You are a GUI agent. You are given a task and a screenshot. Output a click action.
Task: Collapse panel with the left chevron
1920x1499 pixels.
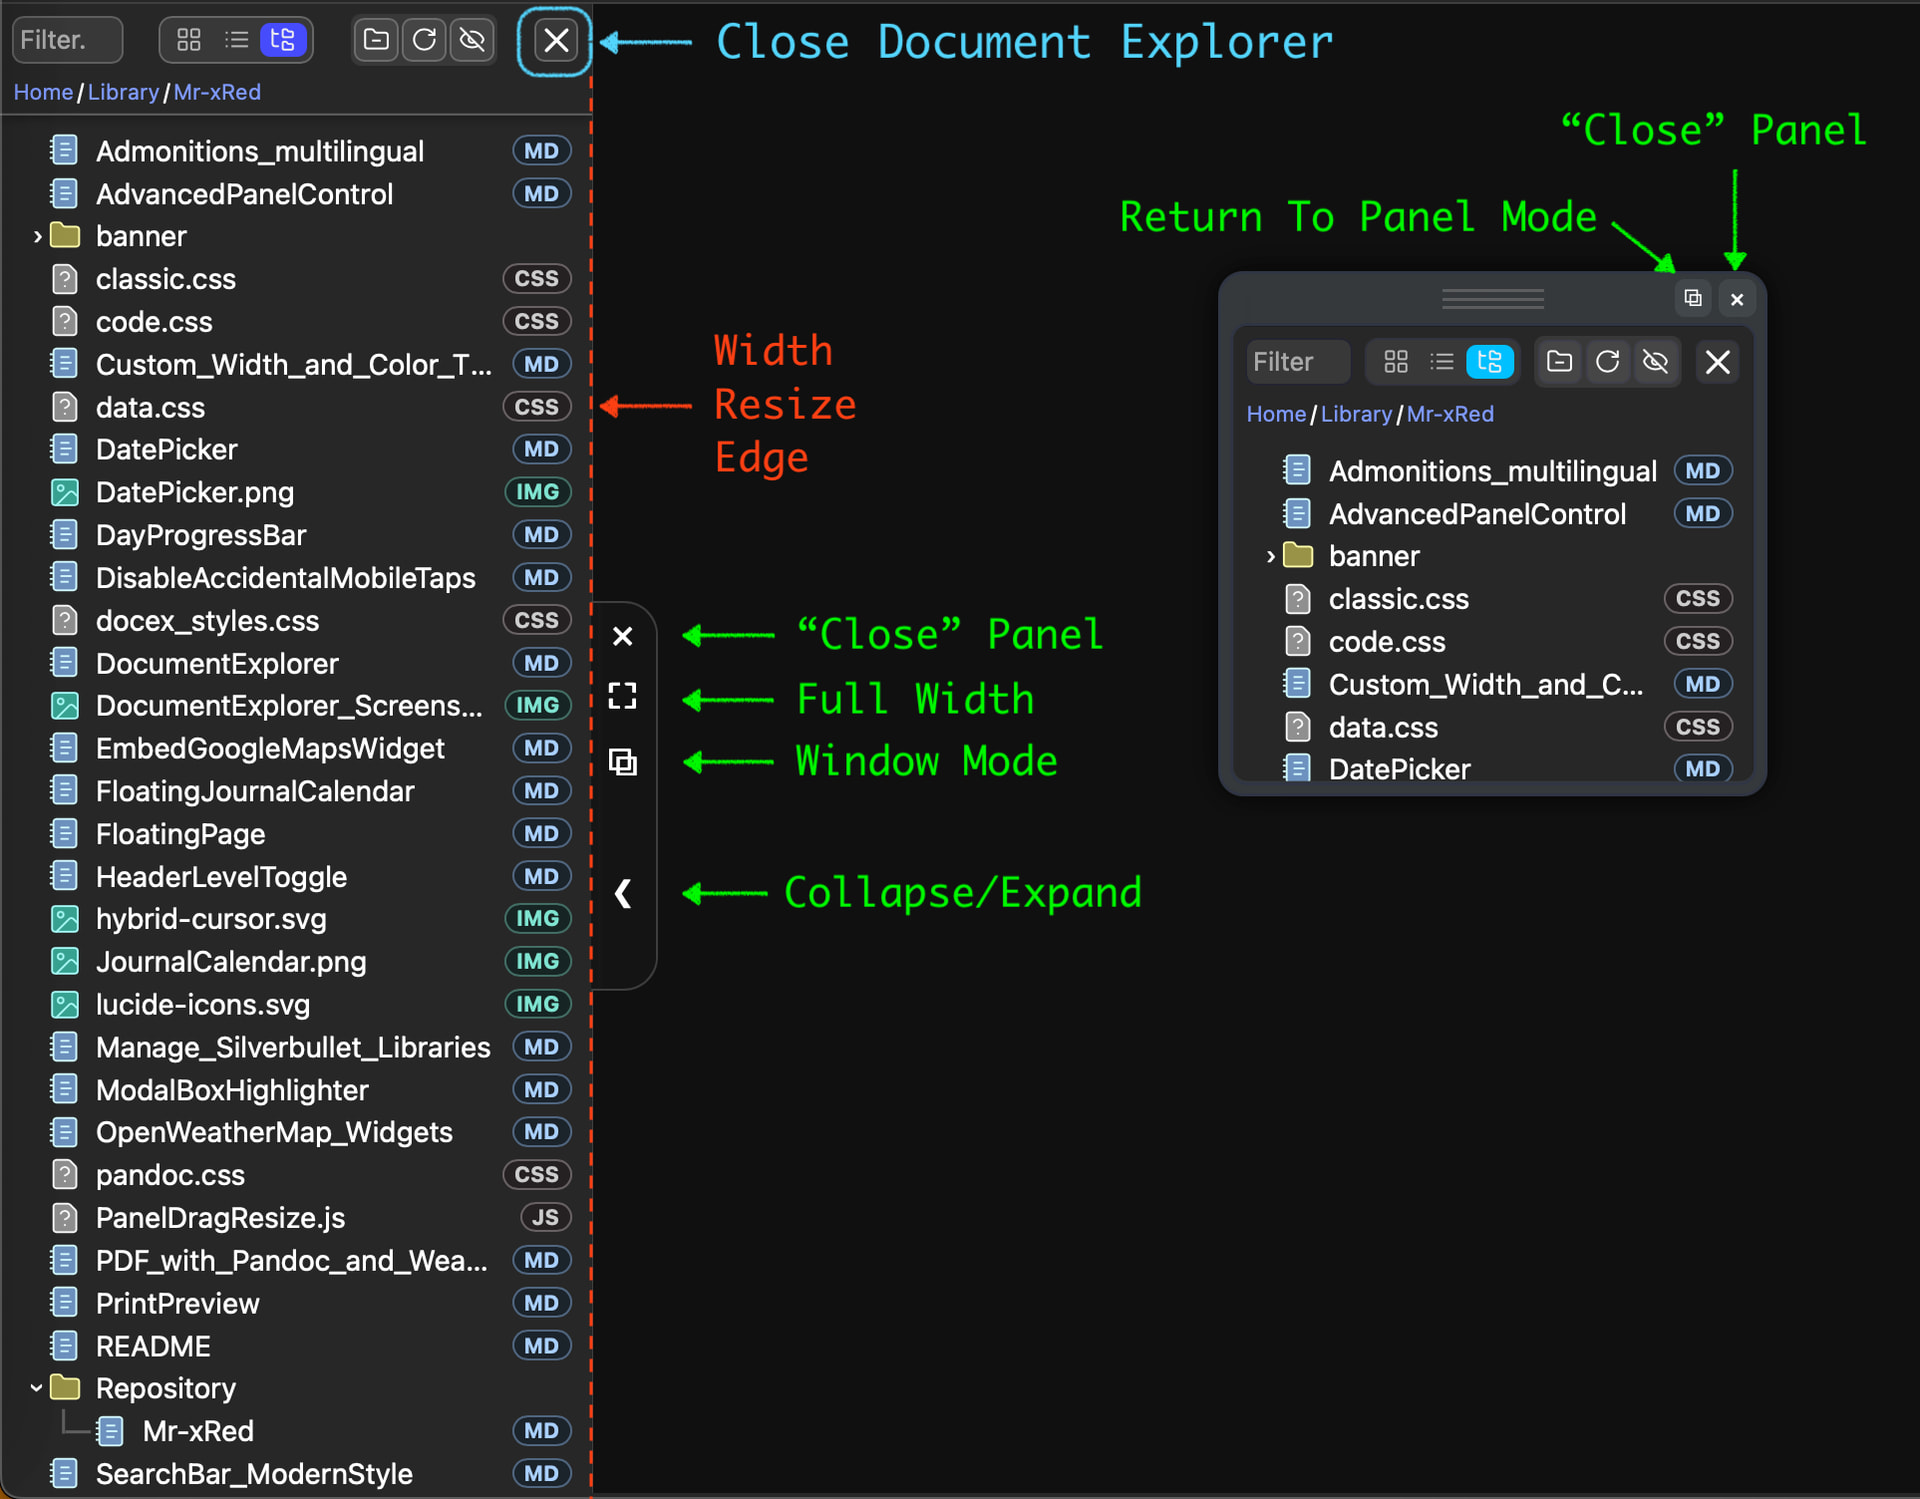point(622,893)
